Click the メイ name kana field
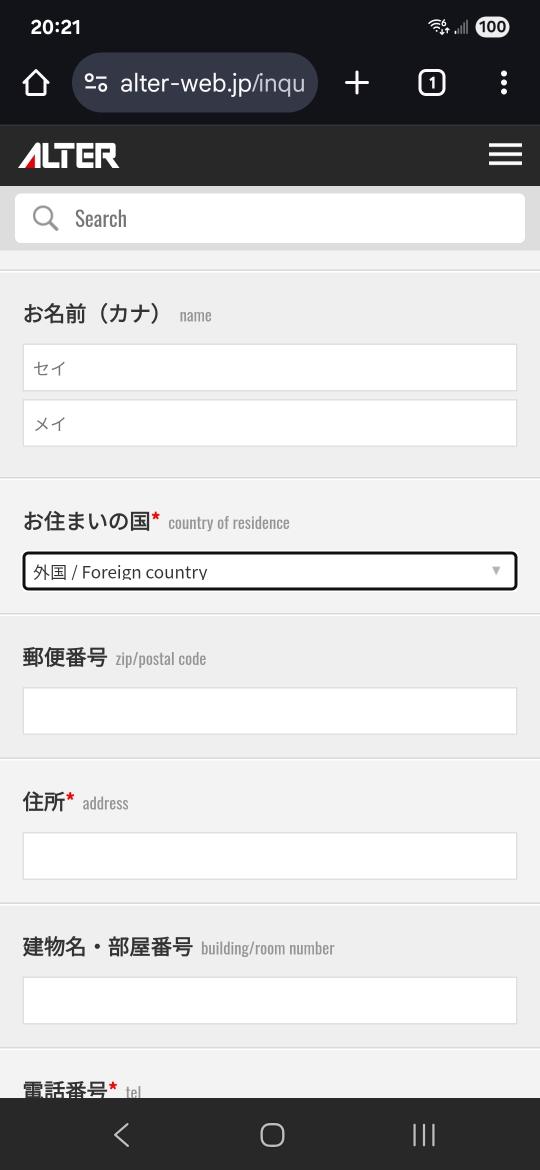The height and width of the screenshot is (1170, 540). pyautogui.click(x=270, y=423)
